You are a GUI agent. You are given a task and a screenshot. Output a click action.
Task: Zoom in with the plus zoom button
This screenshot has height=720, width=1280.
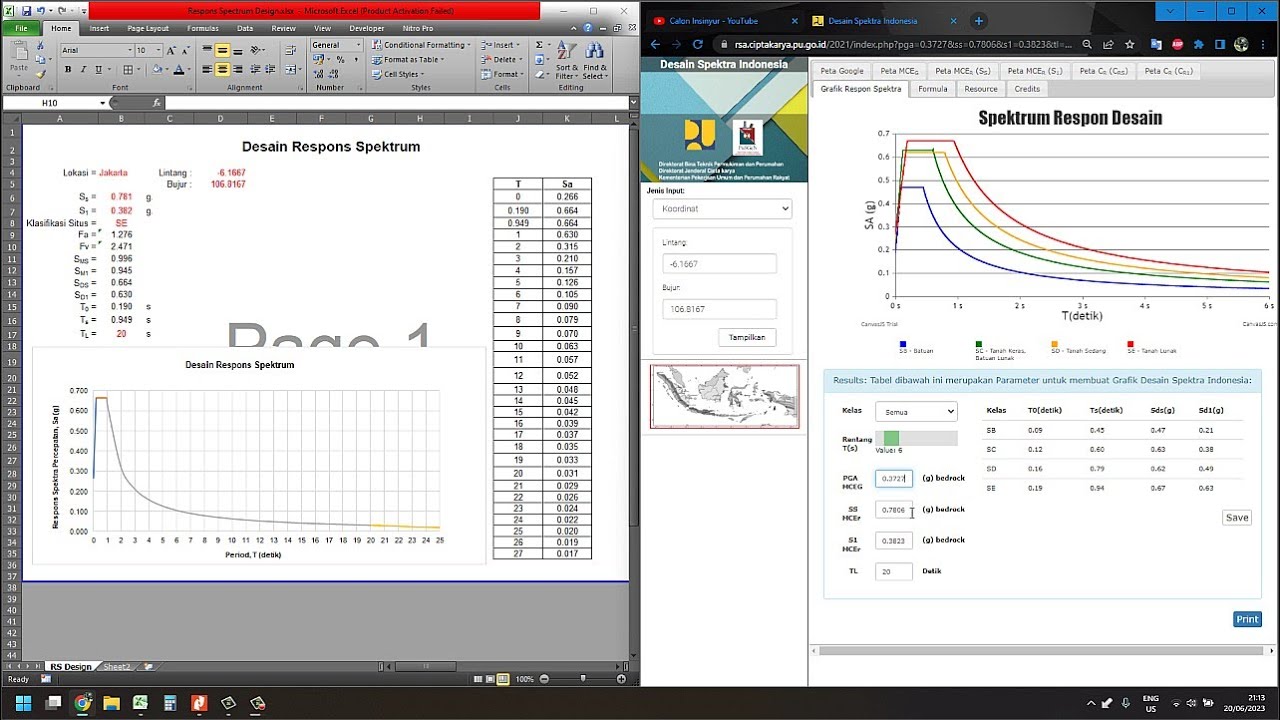pyautogui.click(x=621, y=679)
